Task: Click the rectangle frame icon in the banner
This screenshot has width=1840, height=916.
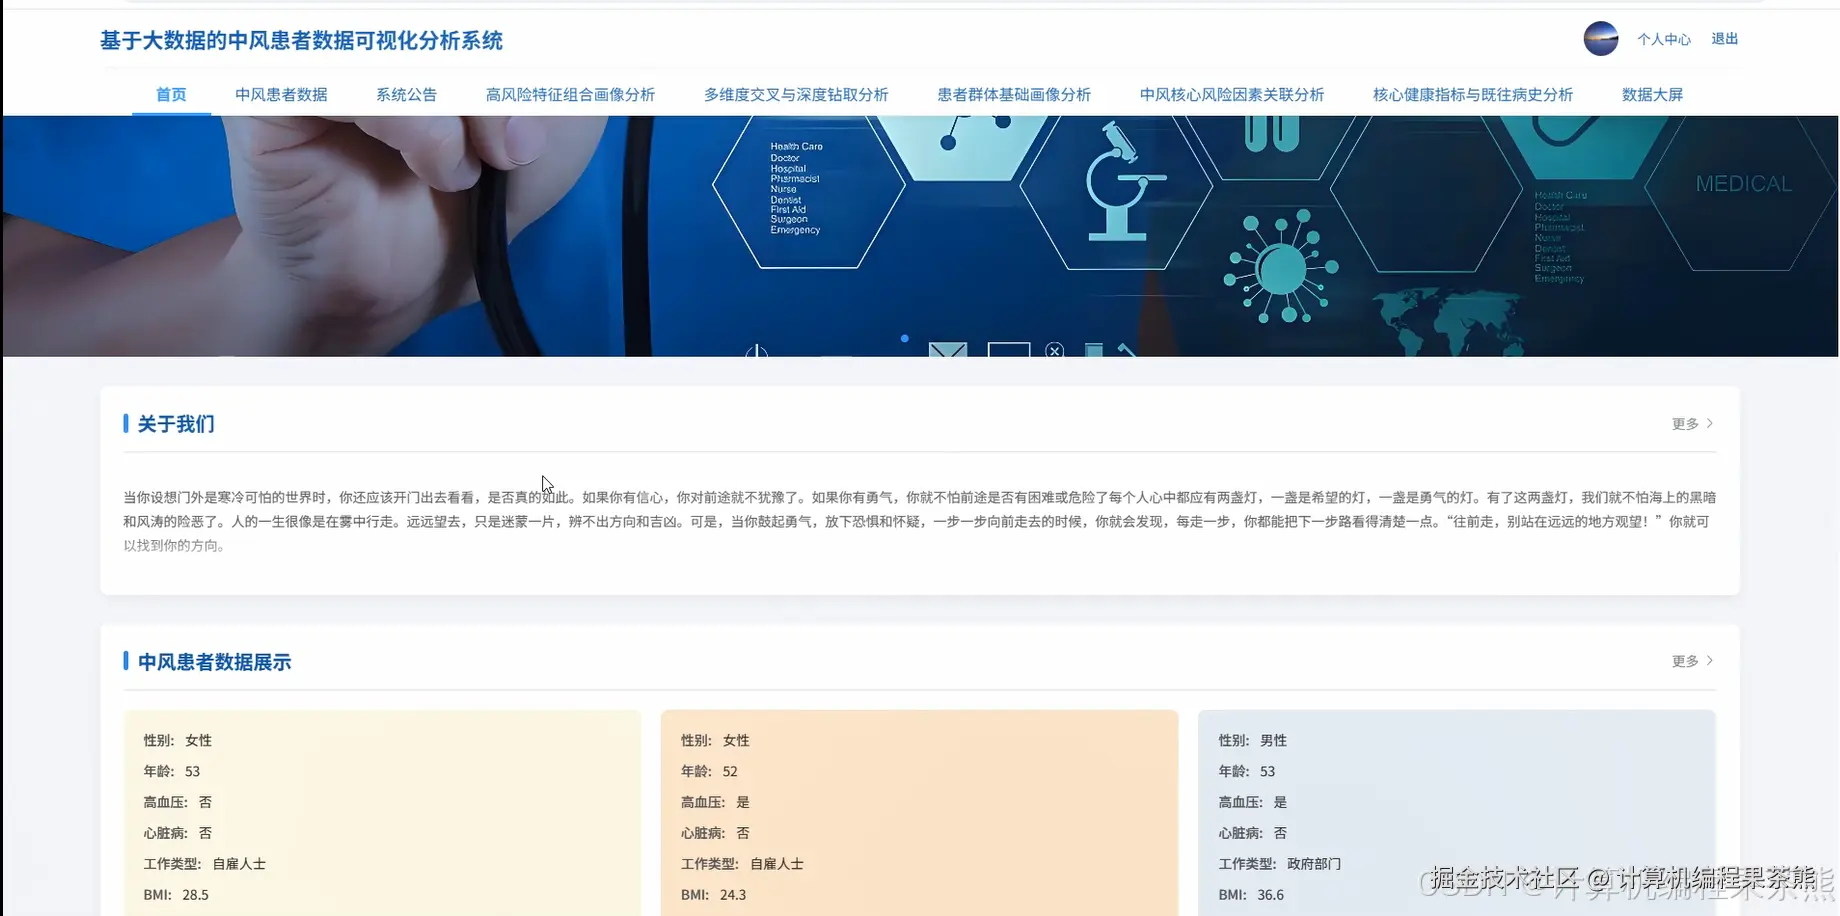Action: 1008,352
